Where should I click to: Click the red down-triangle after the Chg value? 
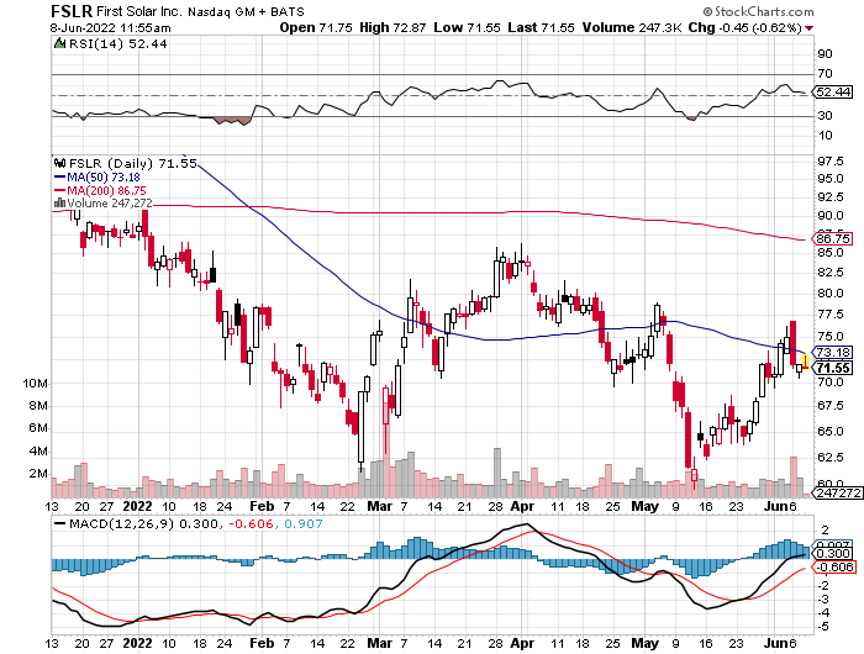[x=809, y=28]
